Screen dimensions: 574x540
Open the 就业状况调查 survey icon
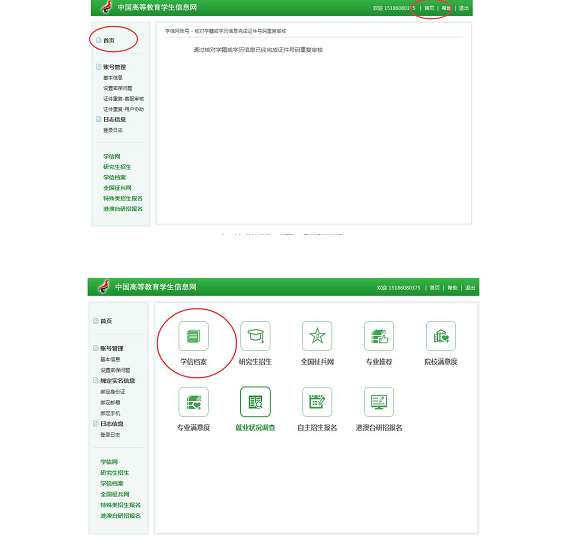click(255, 402)
